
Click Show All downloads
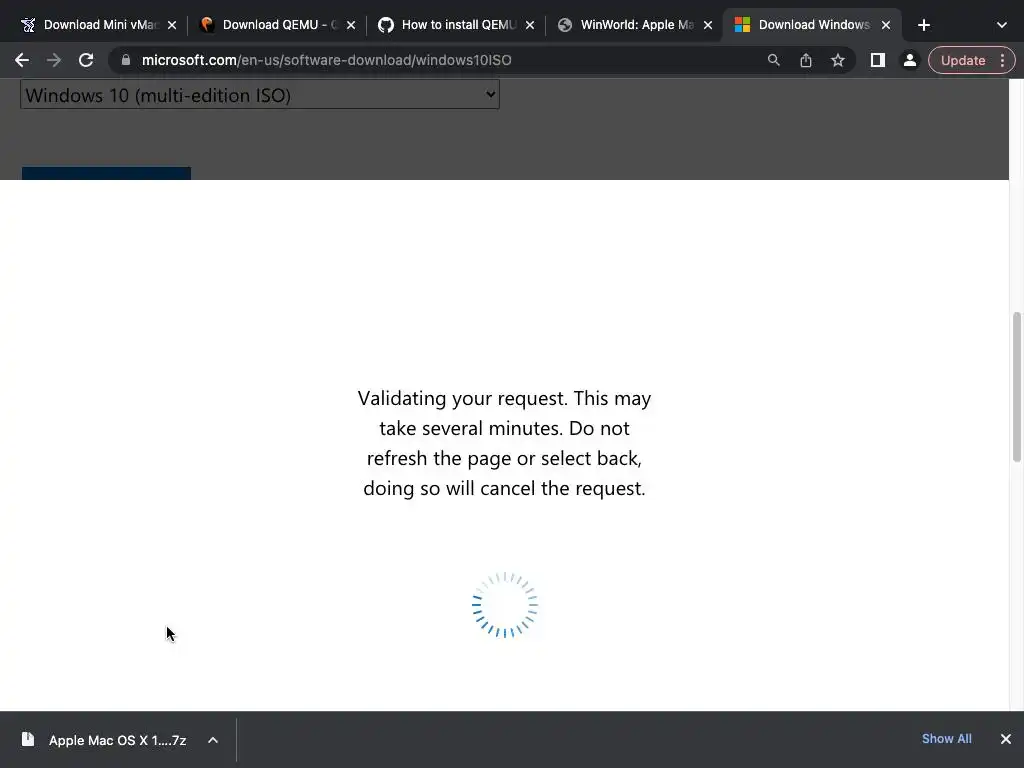946,739
